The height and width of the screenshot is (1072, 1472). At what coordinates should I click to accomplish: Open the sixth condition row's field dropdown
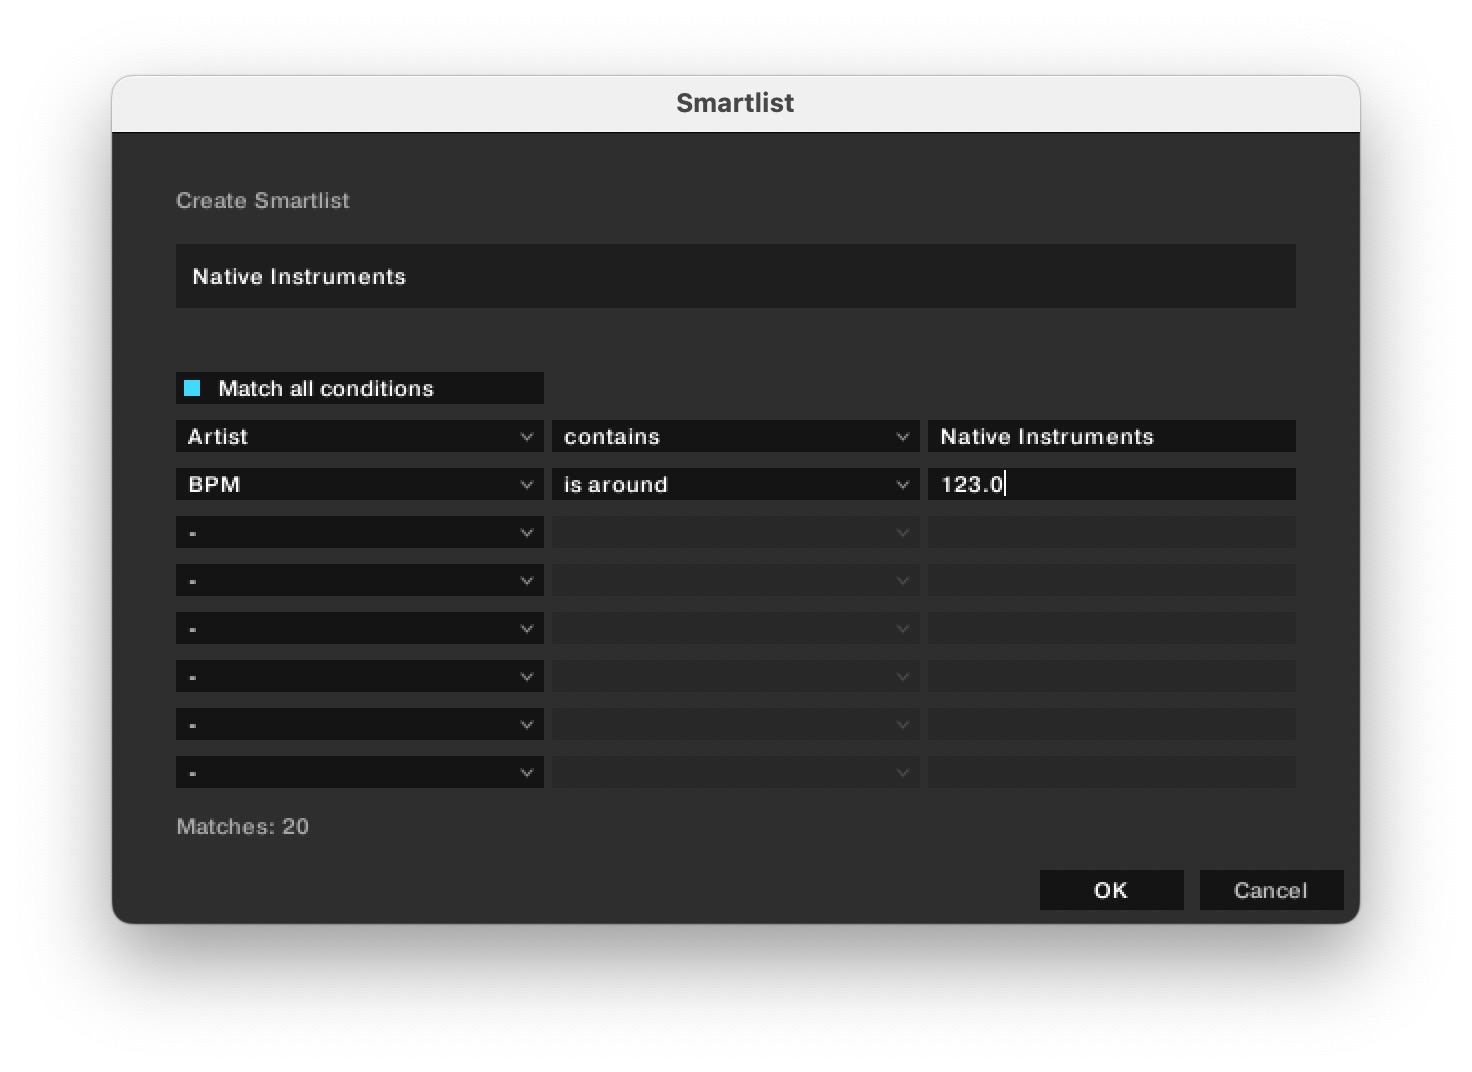(360, 676)
